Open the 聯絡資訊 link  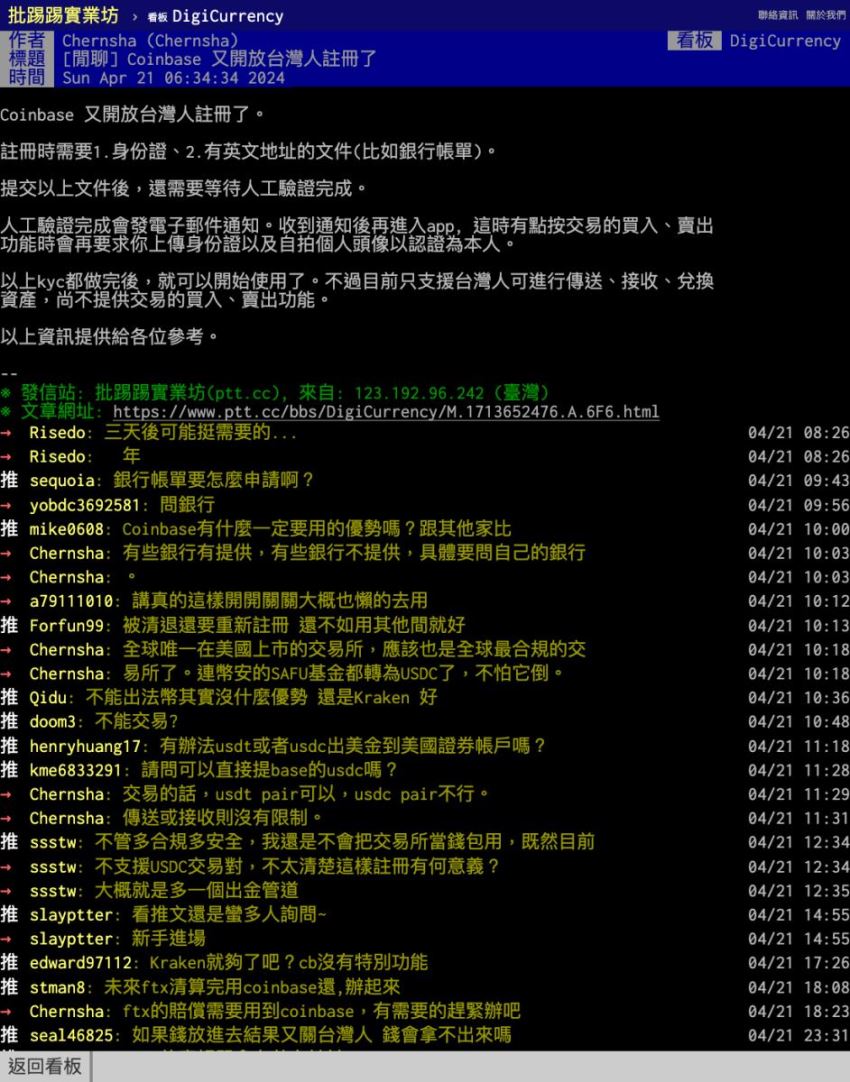click(778, 15)
